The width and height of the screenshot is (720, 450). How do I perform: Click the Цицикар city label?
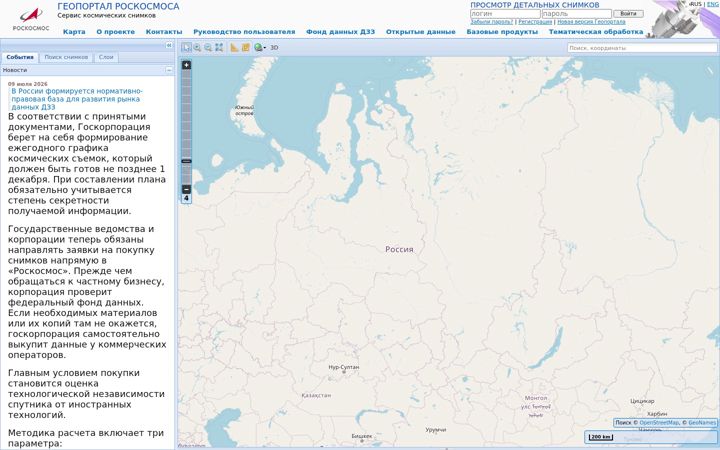point(642,401)
